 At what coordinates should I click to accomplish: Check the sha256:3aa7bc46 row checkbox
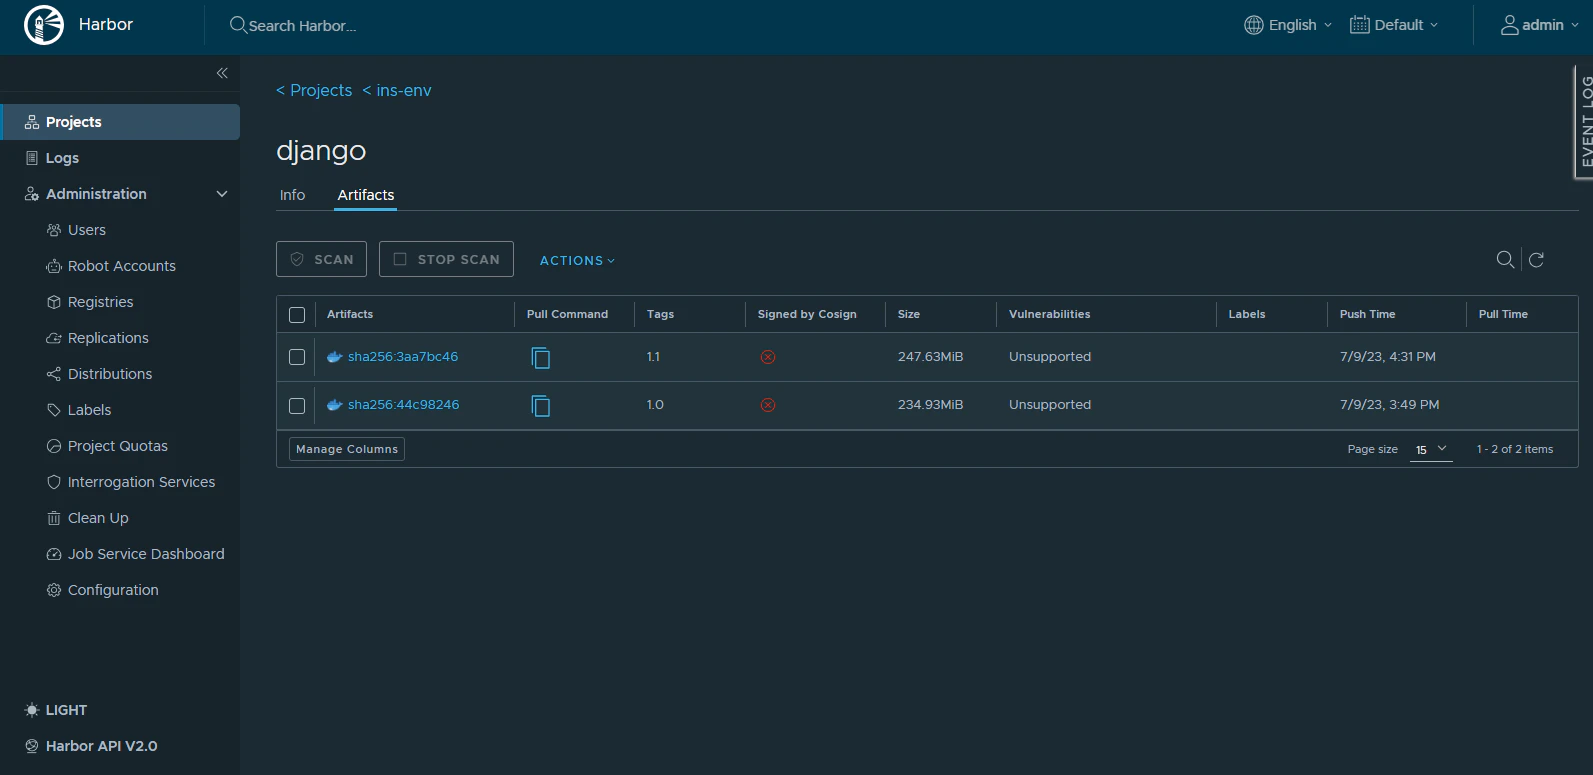[x=297, y=357]
